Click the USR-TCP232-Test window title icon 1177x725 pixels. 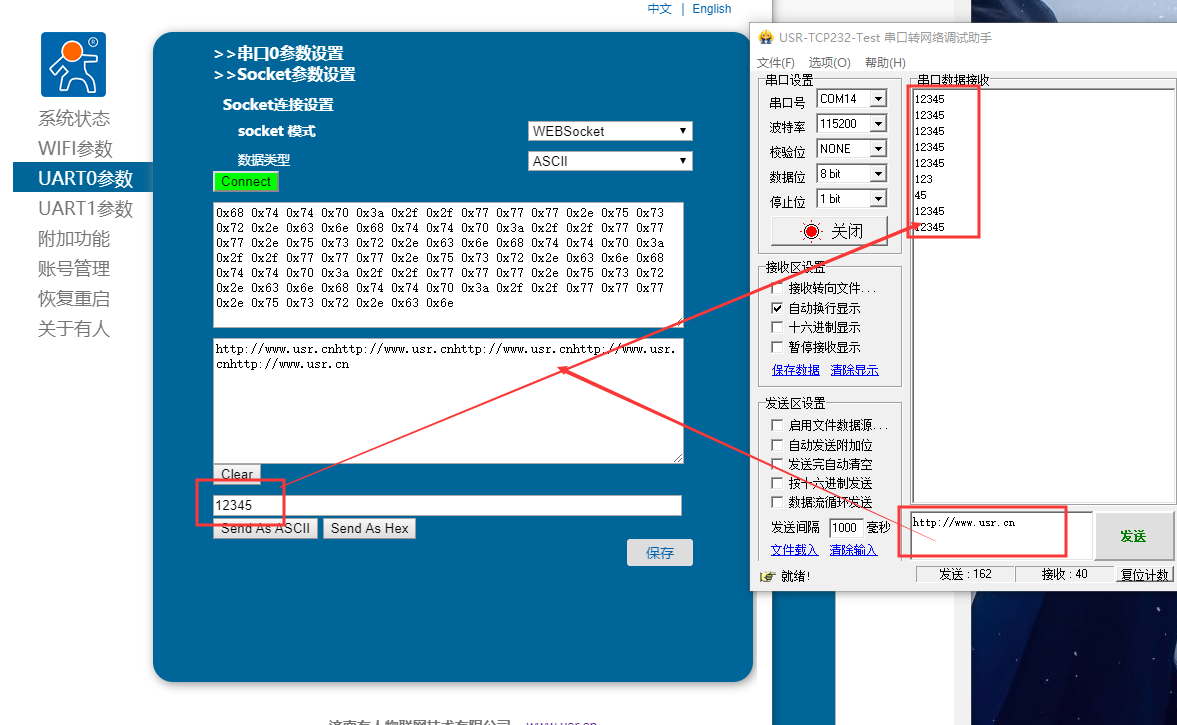click(x=766, y=37)
